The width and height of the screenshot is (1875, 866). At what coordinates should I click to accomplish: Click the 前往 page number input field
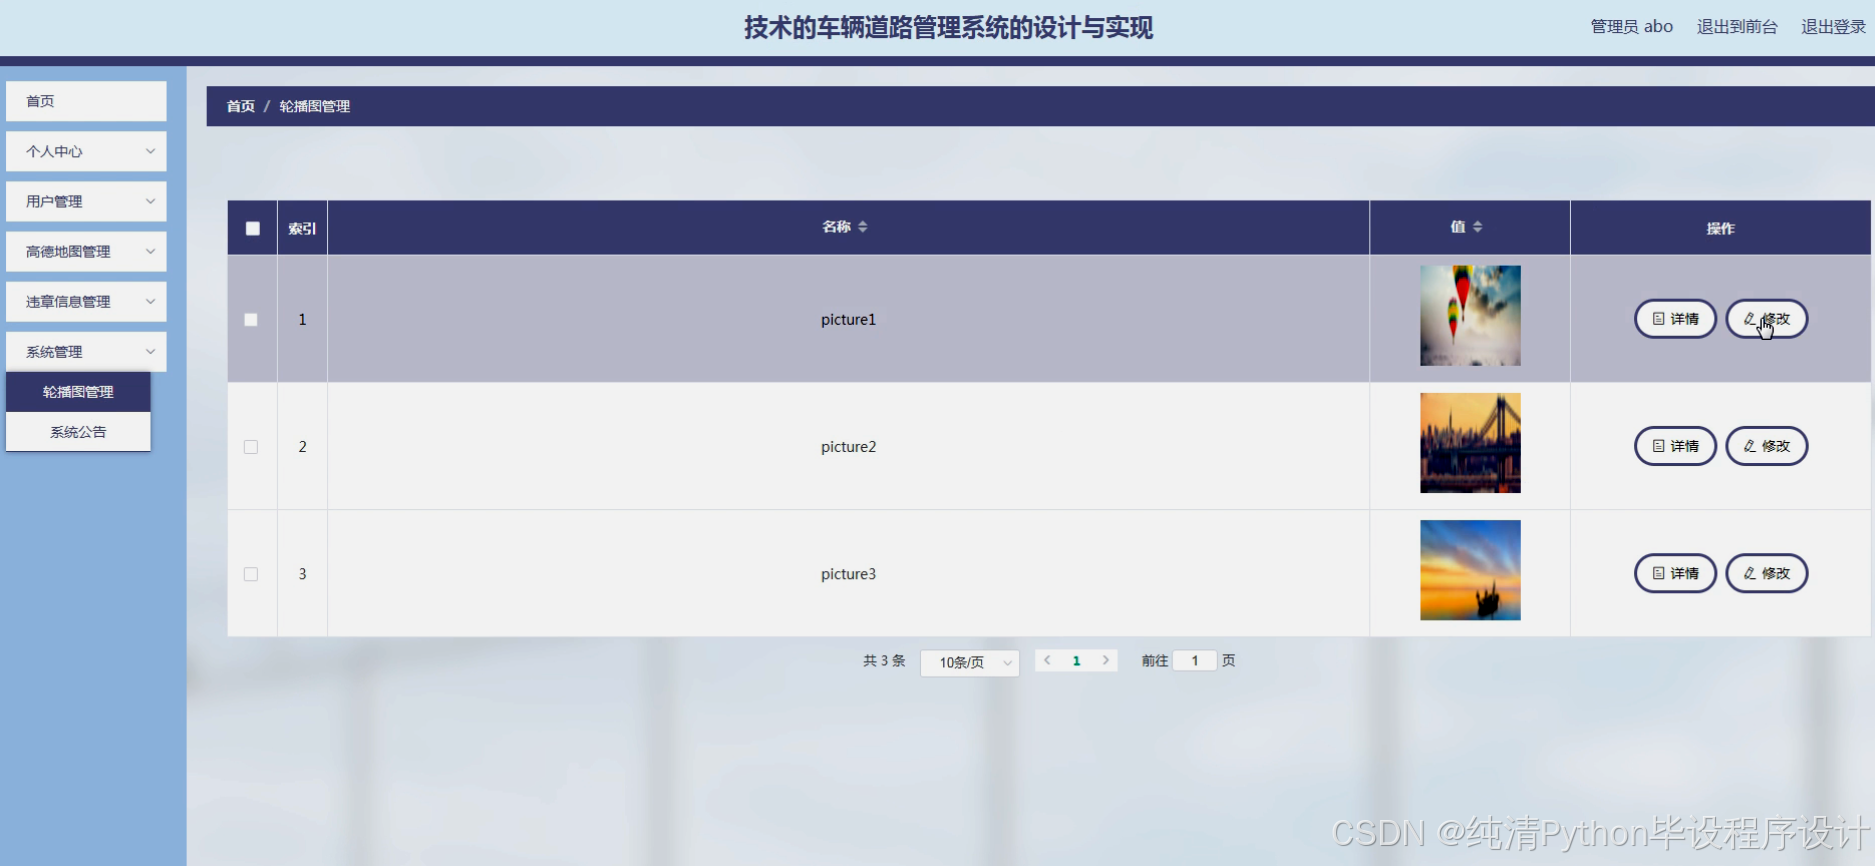[x=1194, y=661]
